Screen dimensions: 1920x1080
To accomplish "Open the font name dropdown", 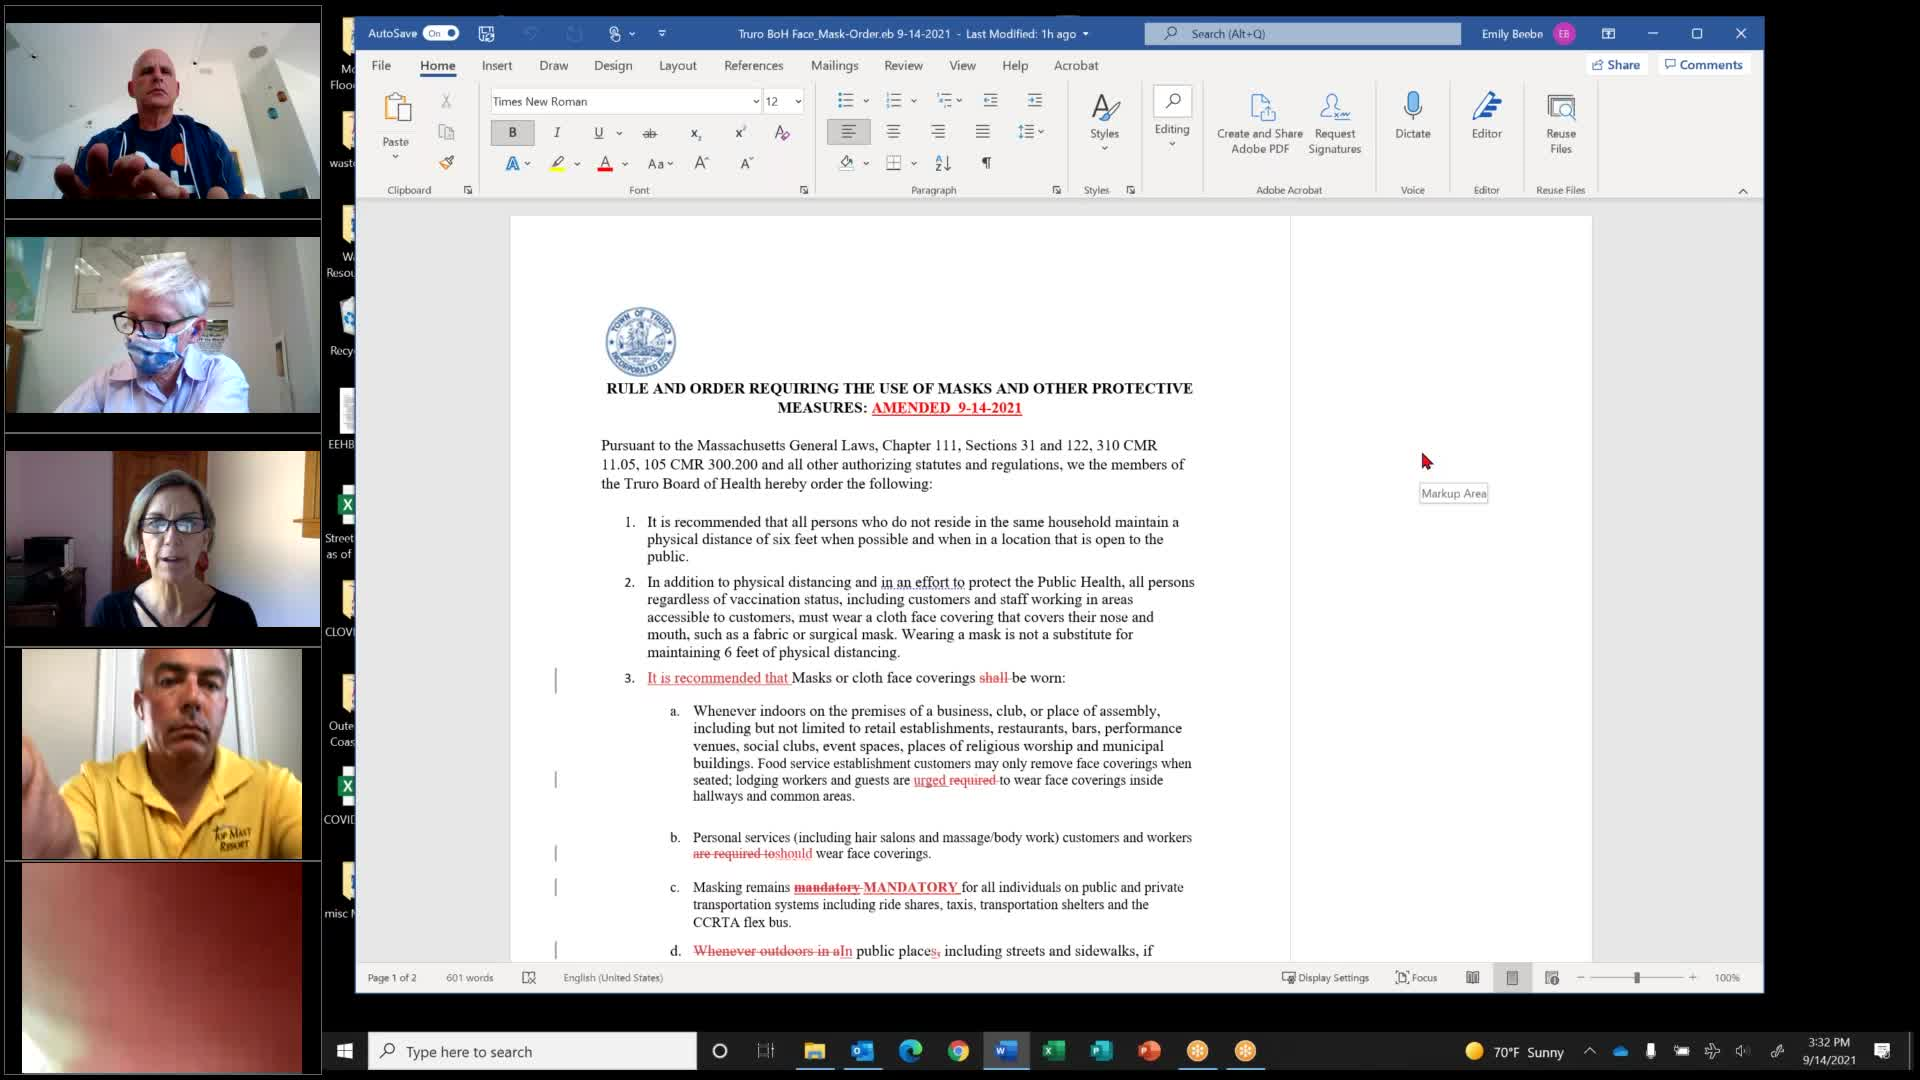I will tap(755, 101).
